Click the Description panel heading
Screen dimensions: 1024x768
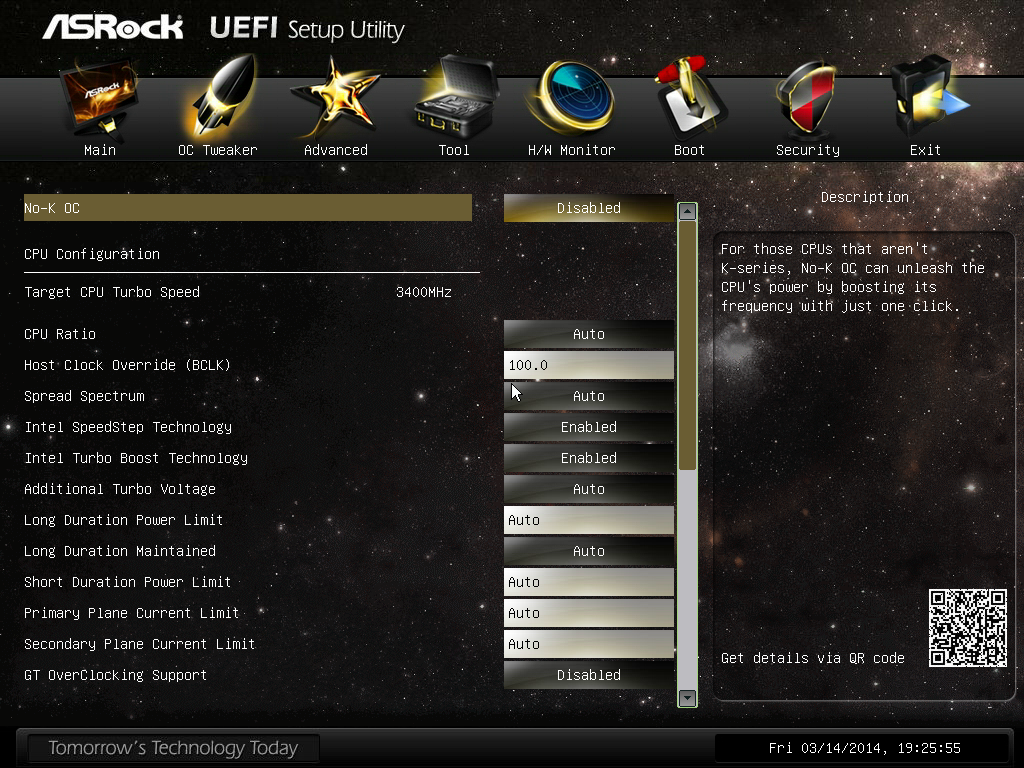coord(865,197)
